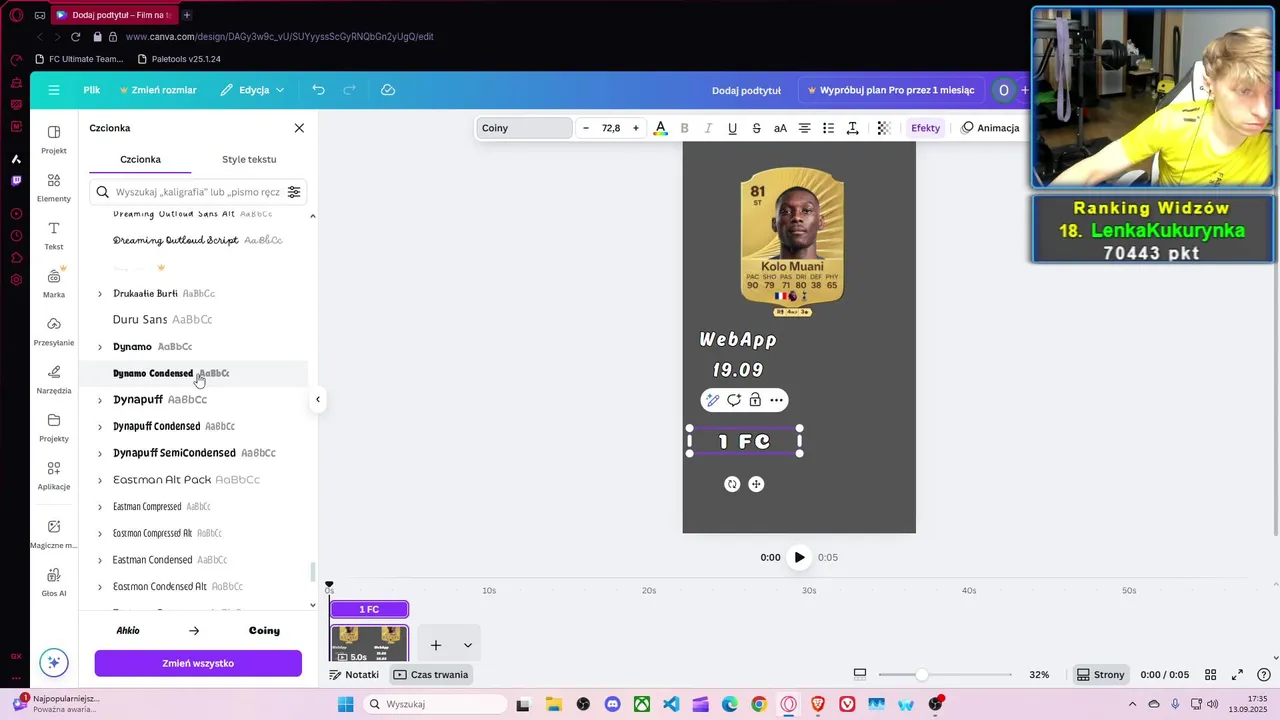Click the Canva AI sparkle button
Screen dimensions: 1280x720
pyautogui.click(x=54, y=662)
